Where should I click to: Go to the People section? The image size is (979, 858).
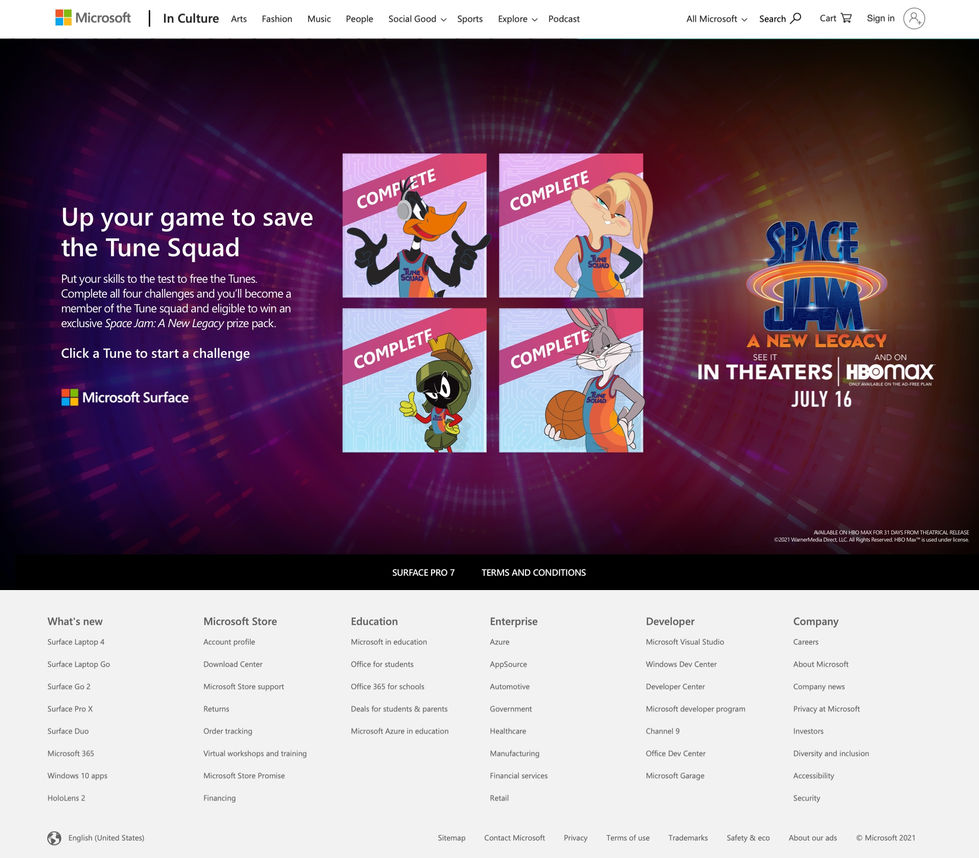point(360,19)
